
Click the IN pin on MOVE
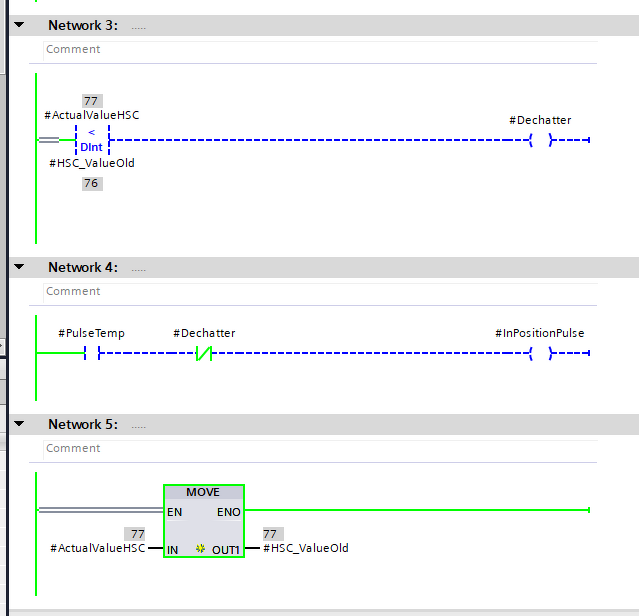[172, 550]
